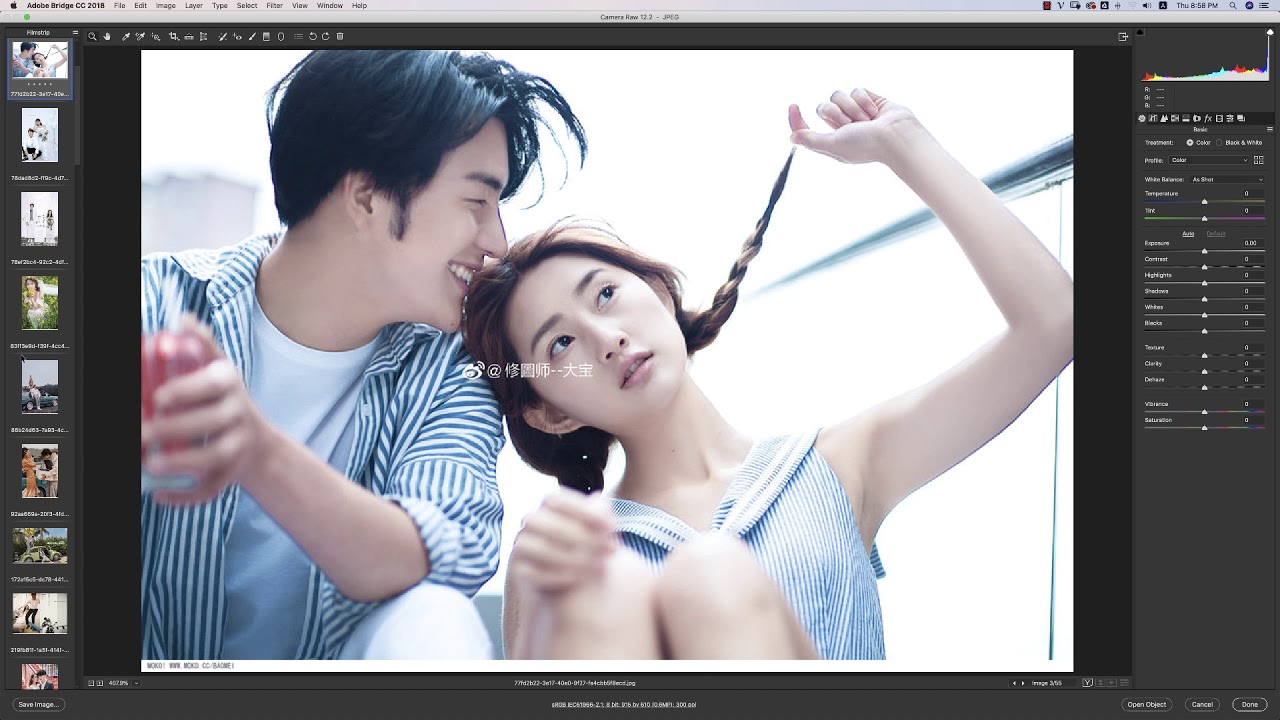This screenshot has height=720, width=1280.
Task: Select Color treatment radio button
Action: coord(1189,142)
